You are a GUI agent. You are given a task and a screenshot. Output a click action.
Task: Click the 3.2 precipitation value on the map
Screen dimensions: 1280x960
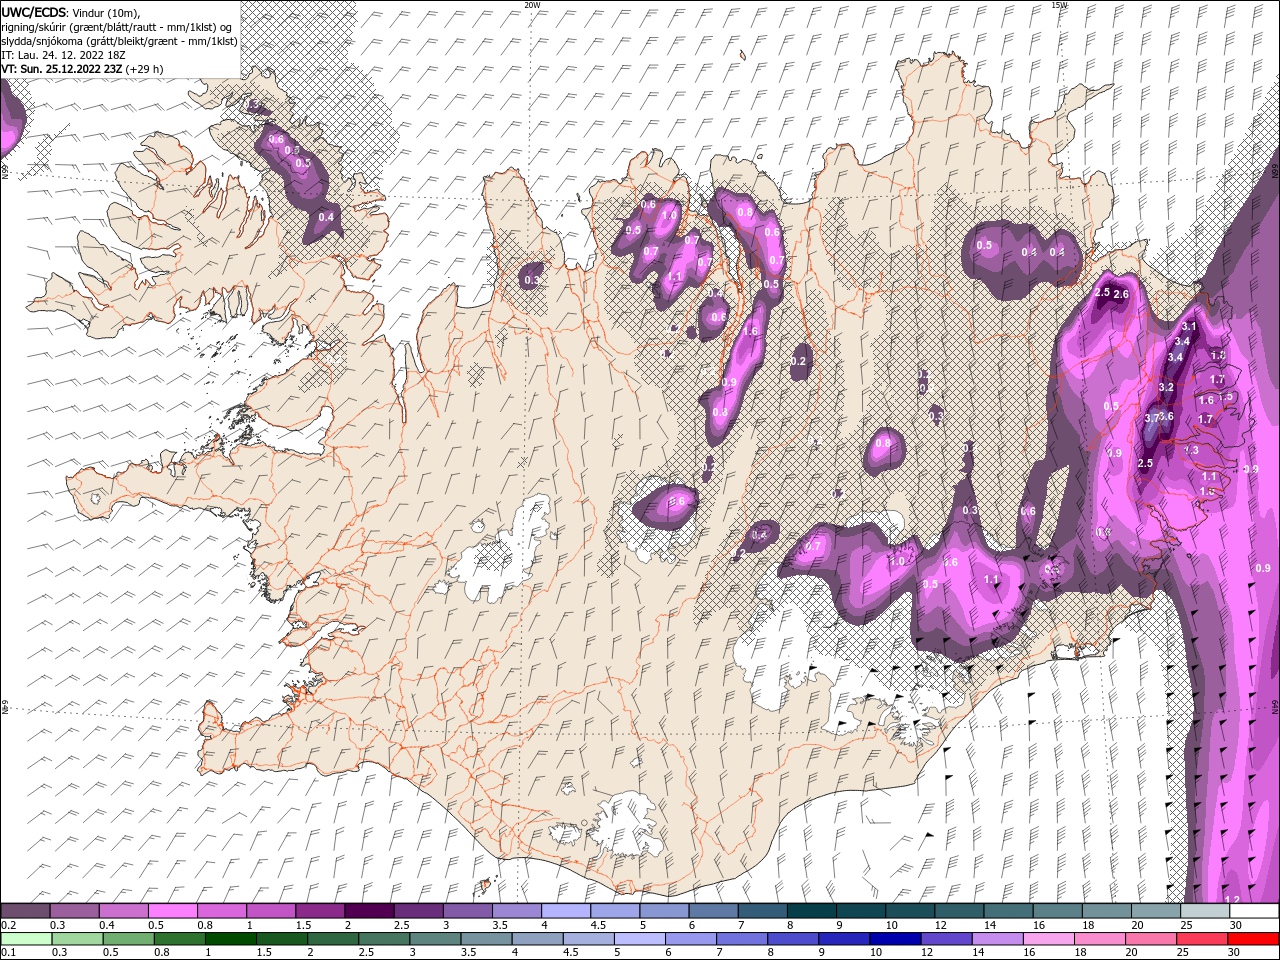tap(1166, 387)
